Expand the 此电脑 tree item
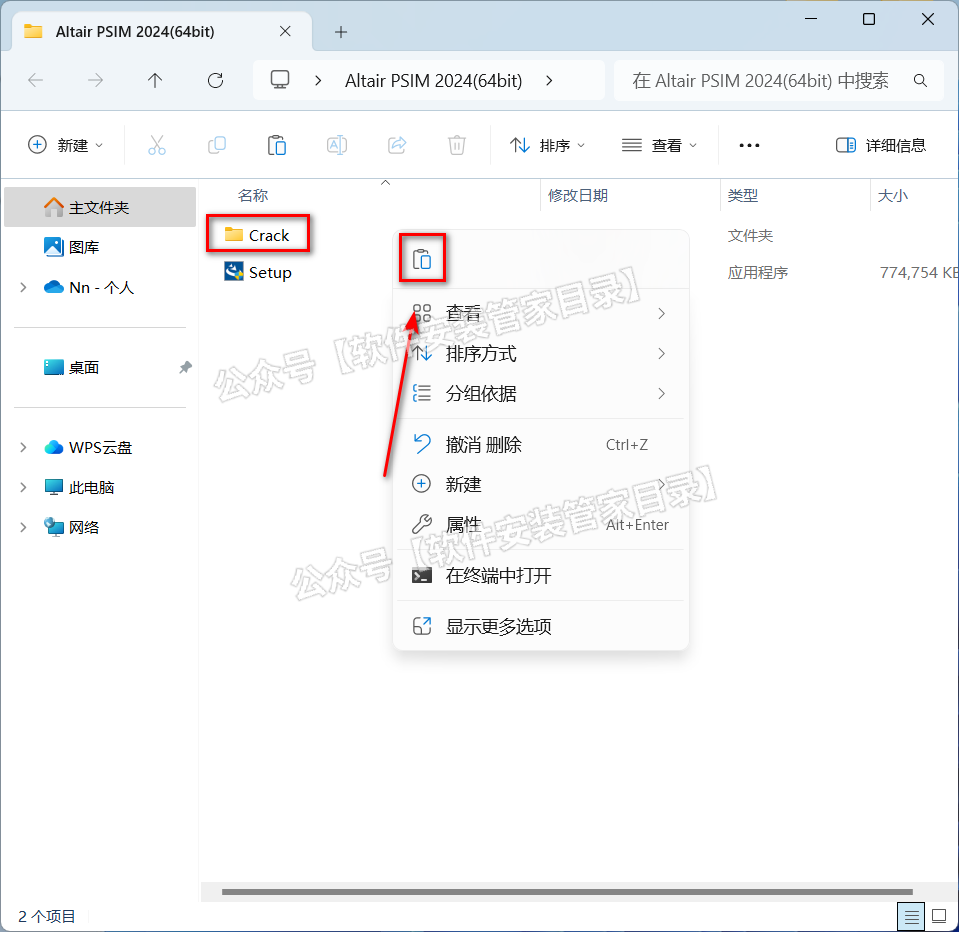The height and width of the screenshot is (932, 959). pos(23,487)
